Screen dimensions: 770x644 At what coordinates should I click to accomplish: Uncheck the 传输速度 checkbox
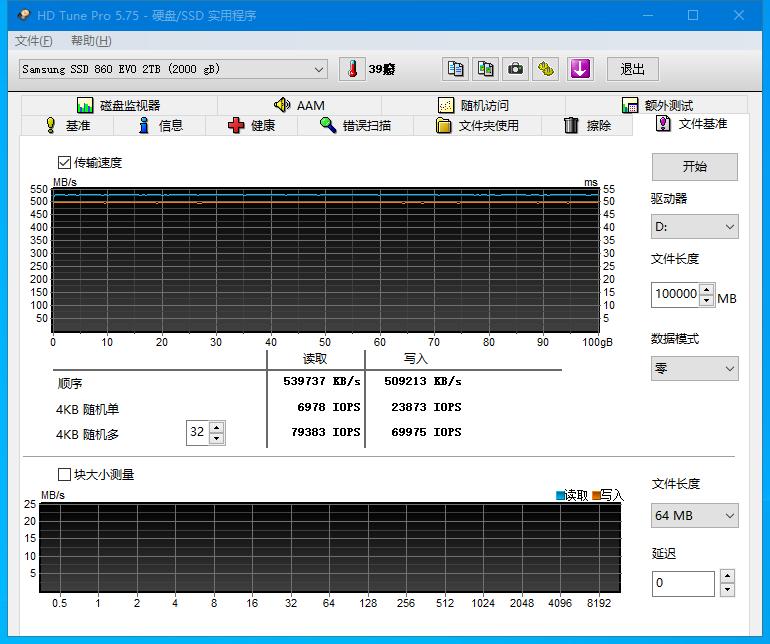tap(64, 163)
